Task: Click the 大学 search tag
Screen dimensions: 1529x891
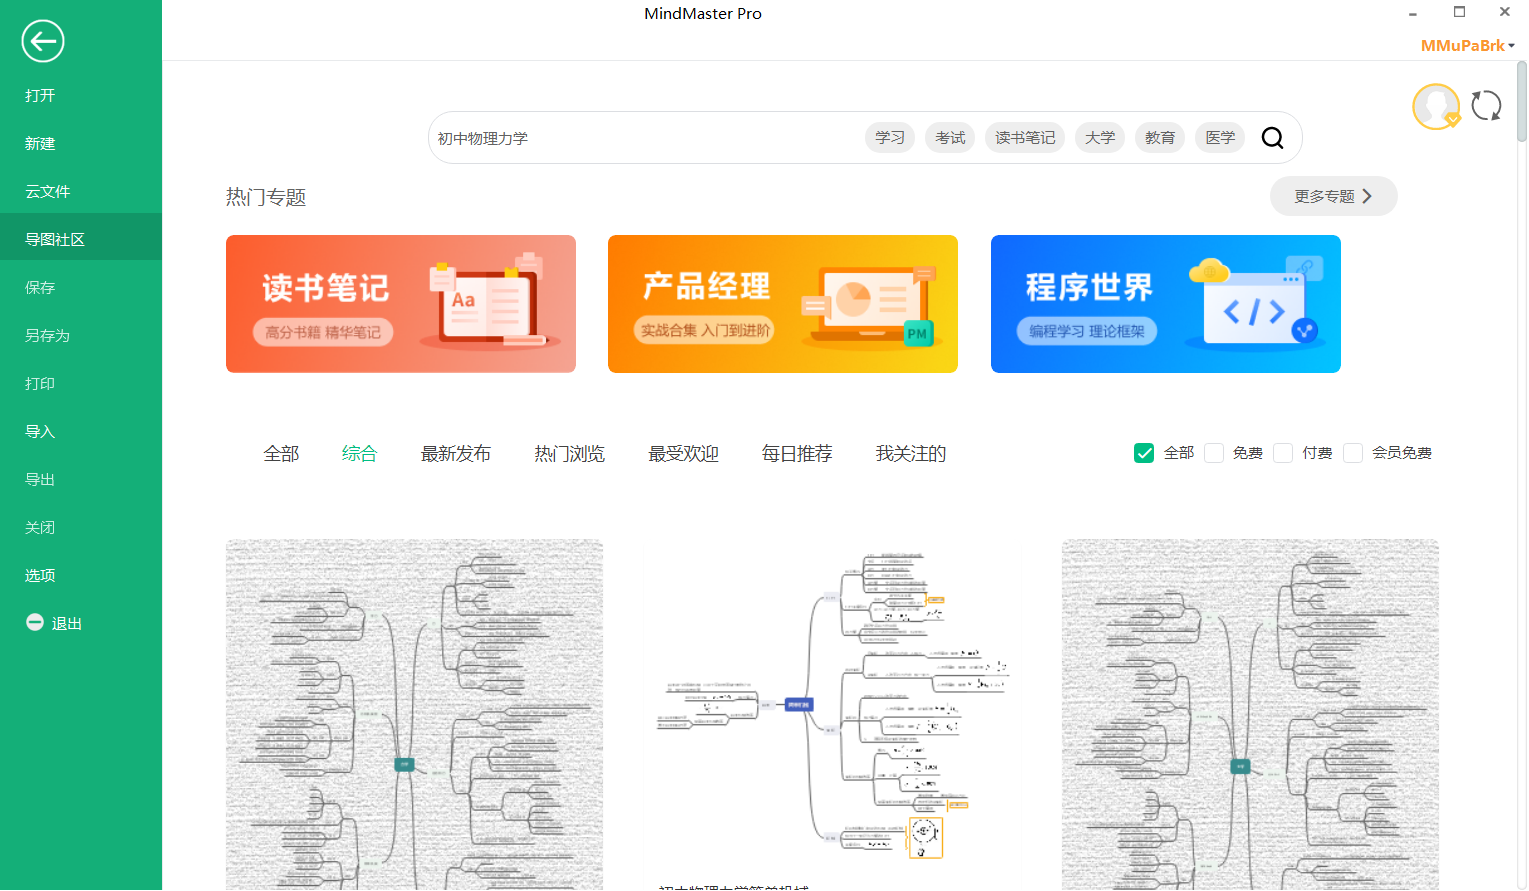Action: click(x=1100, y=138)
